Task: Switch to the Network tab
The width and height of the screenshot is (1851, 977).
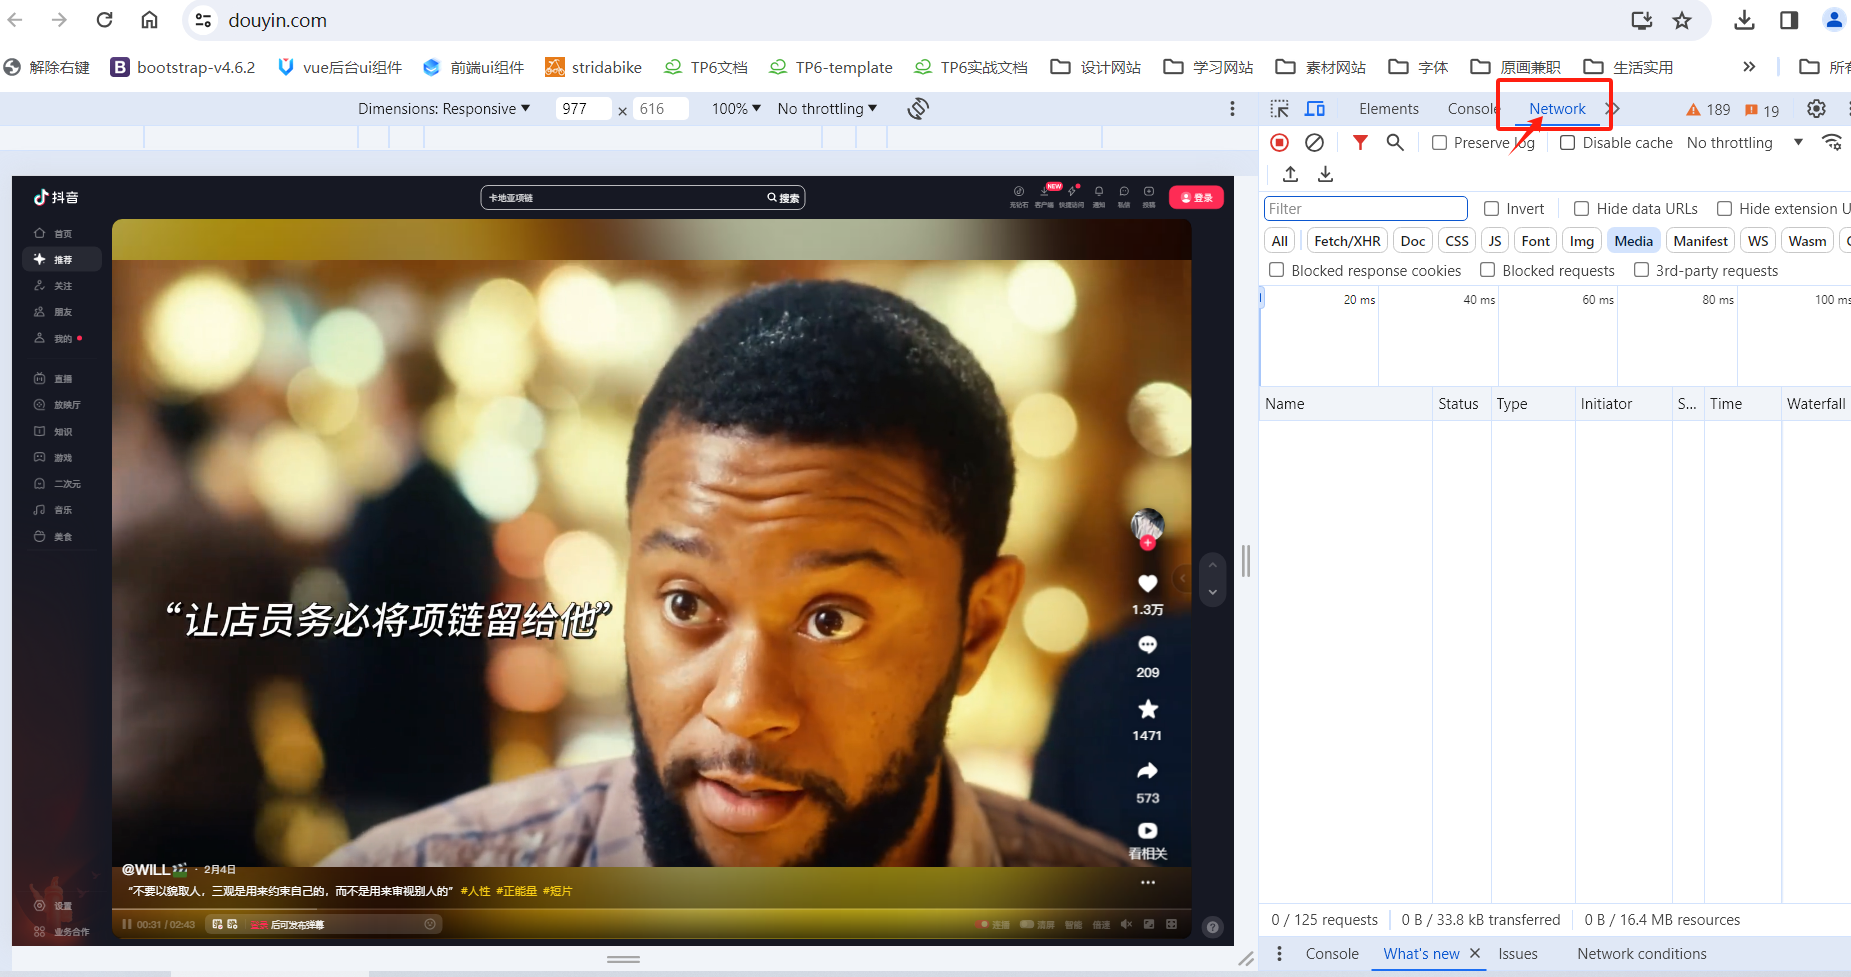Action: pyautogui.click(x=1557, y=109)
